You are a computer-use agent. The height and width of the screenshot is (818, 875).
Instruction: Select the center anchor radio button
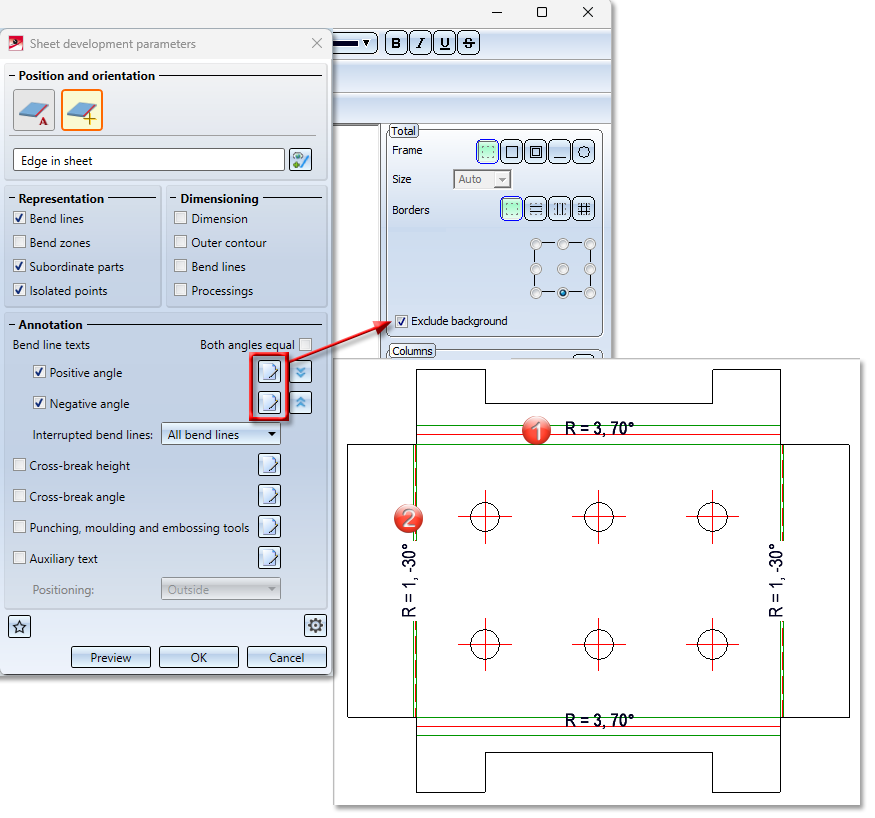point(563,269)
